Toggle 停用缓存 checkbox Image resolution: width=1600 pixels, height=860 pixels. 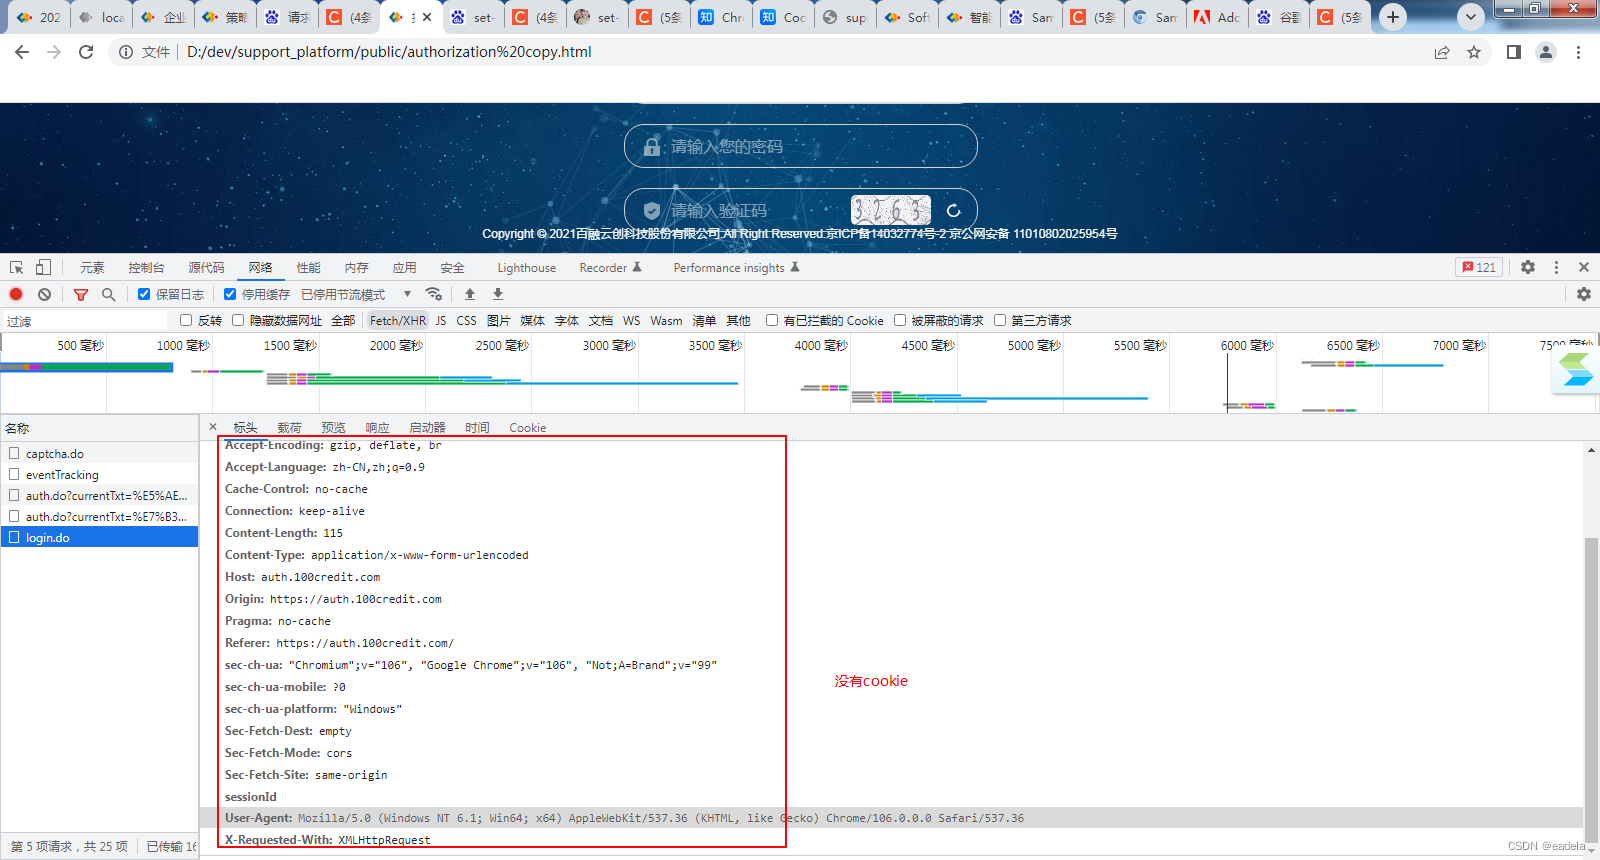tap(230, 294)
